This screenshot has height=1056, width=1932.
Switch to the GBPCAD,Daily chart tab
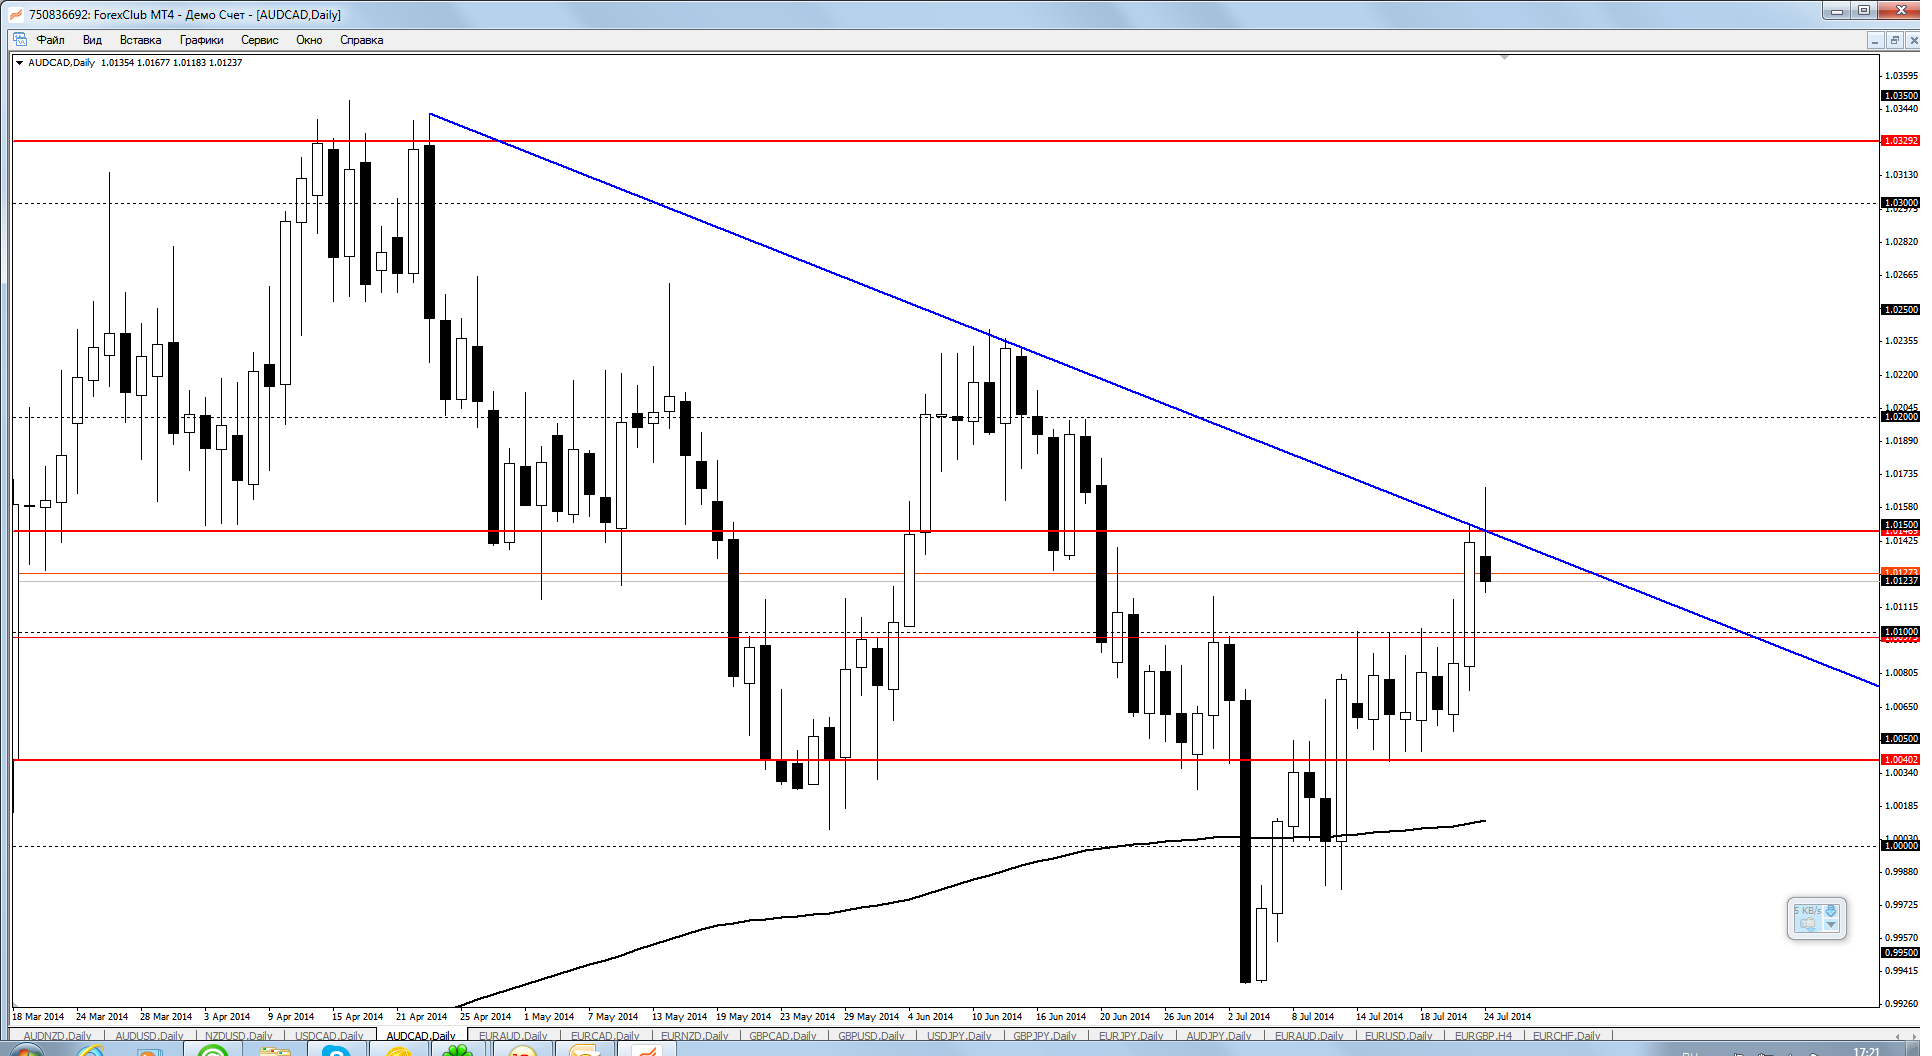click(x=783, y=1036)
